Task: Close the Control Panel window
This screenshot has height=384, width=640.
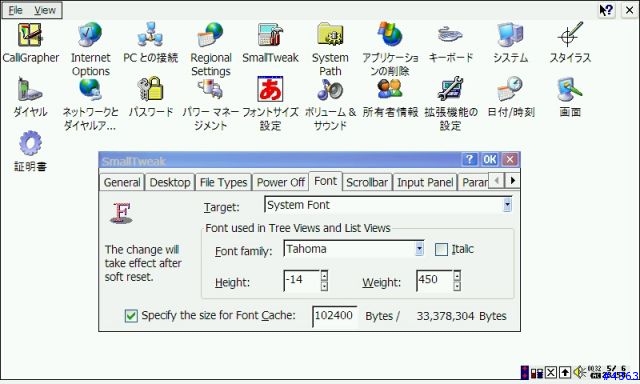Action: (x=630, y=10)
